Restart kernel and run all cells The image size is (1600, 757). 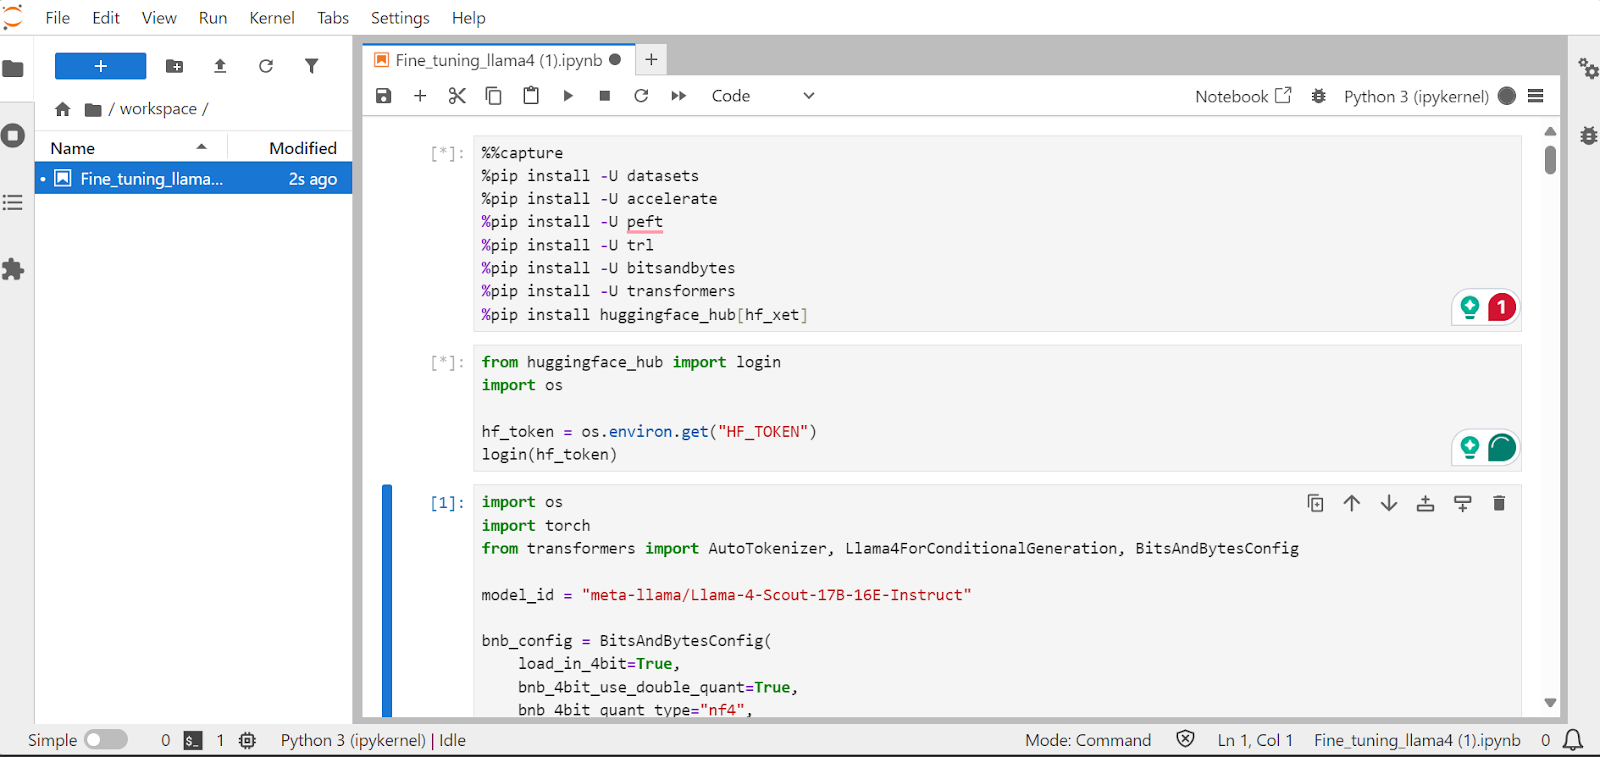coord(679,96)
